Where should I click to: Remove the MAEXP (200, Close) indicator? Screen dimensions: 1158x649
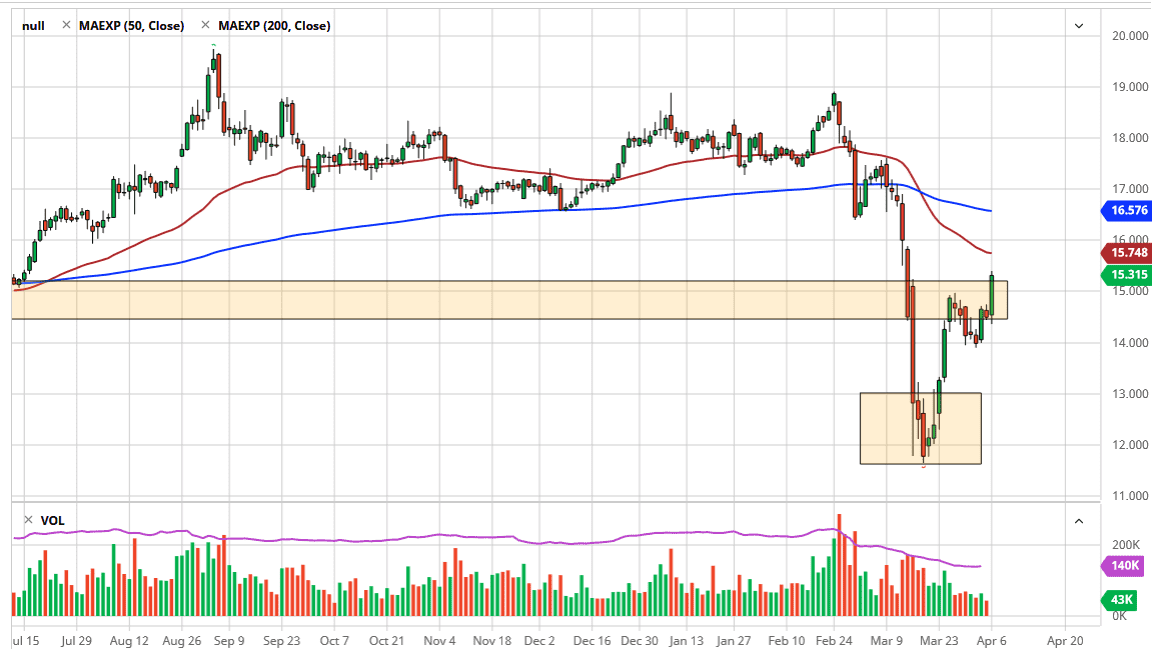tap(205, 26)
